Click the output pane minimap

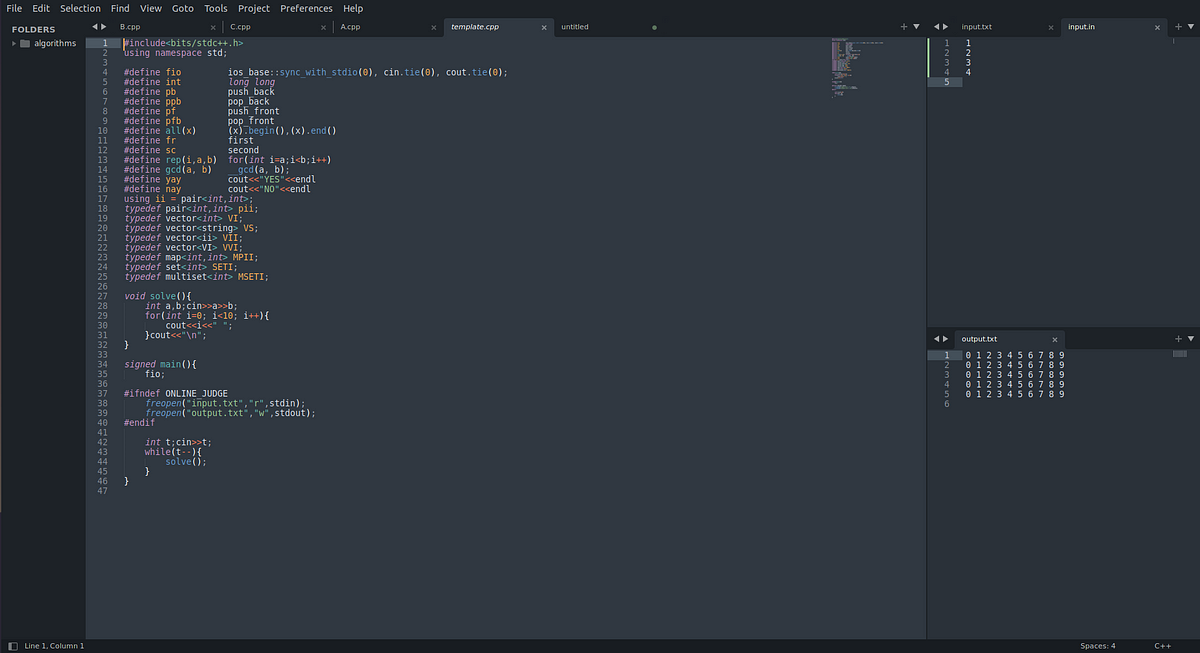pos(1180,353)
